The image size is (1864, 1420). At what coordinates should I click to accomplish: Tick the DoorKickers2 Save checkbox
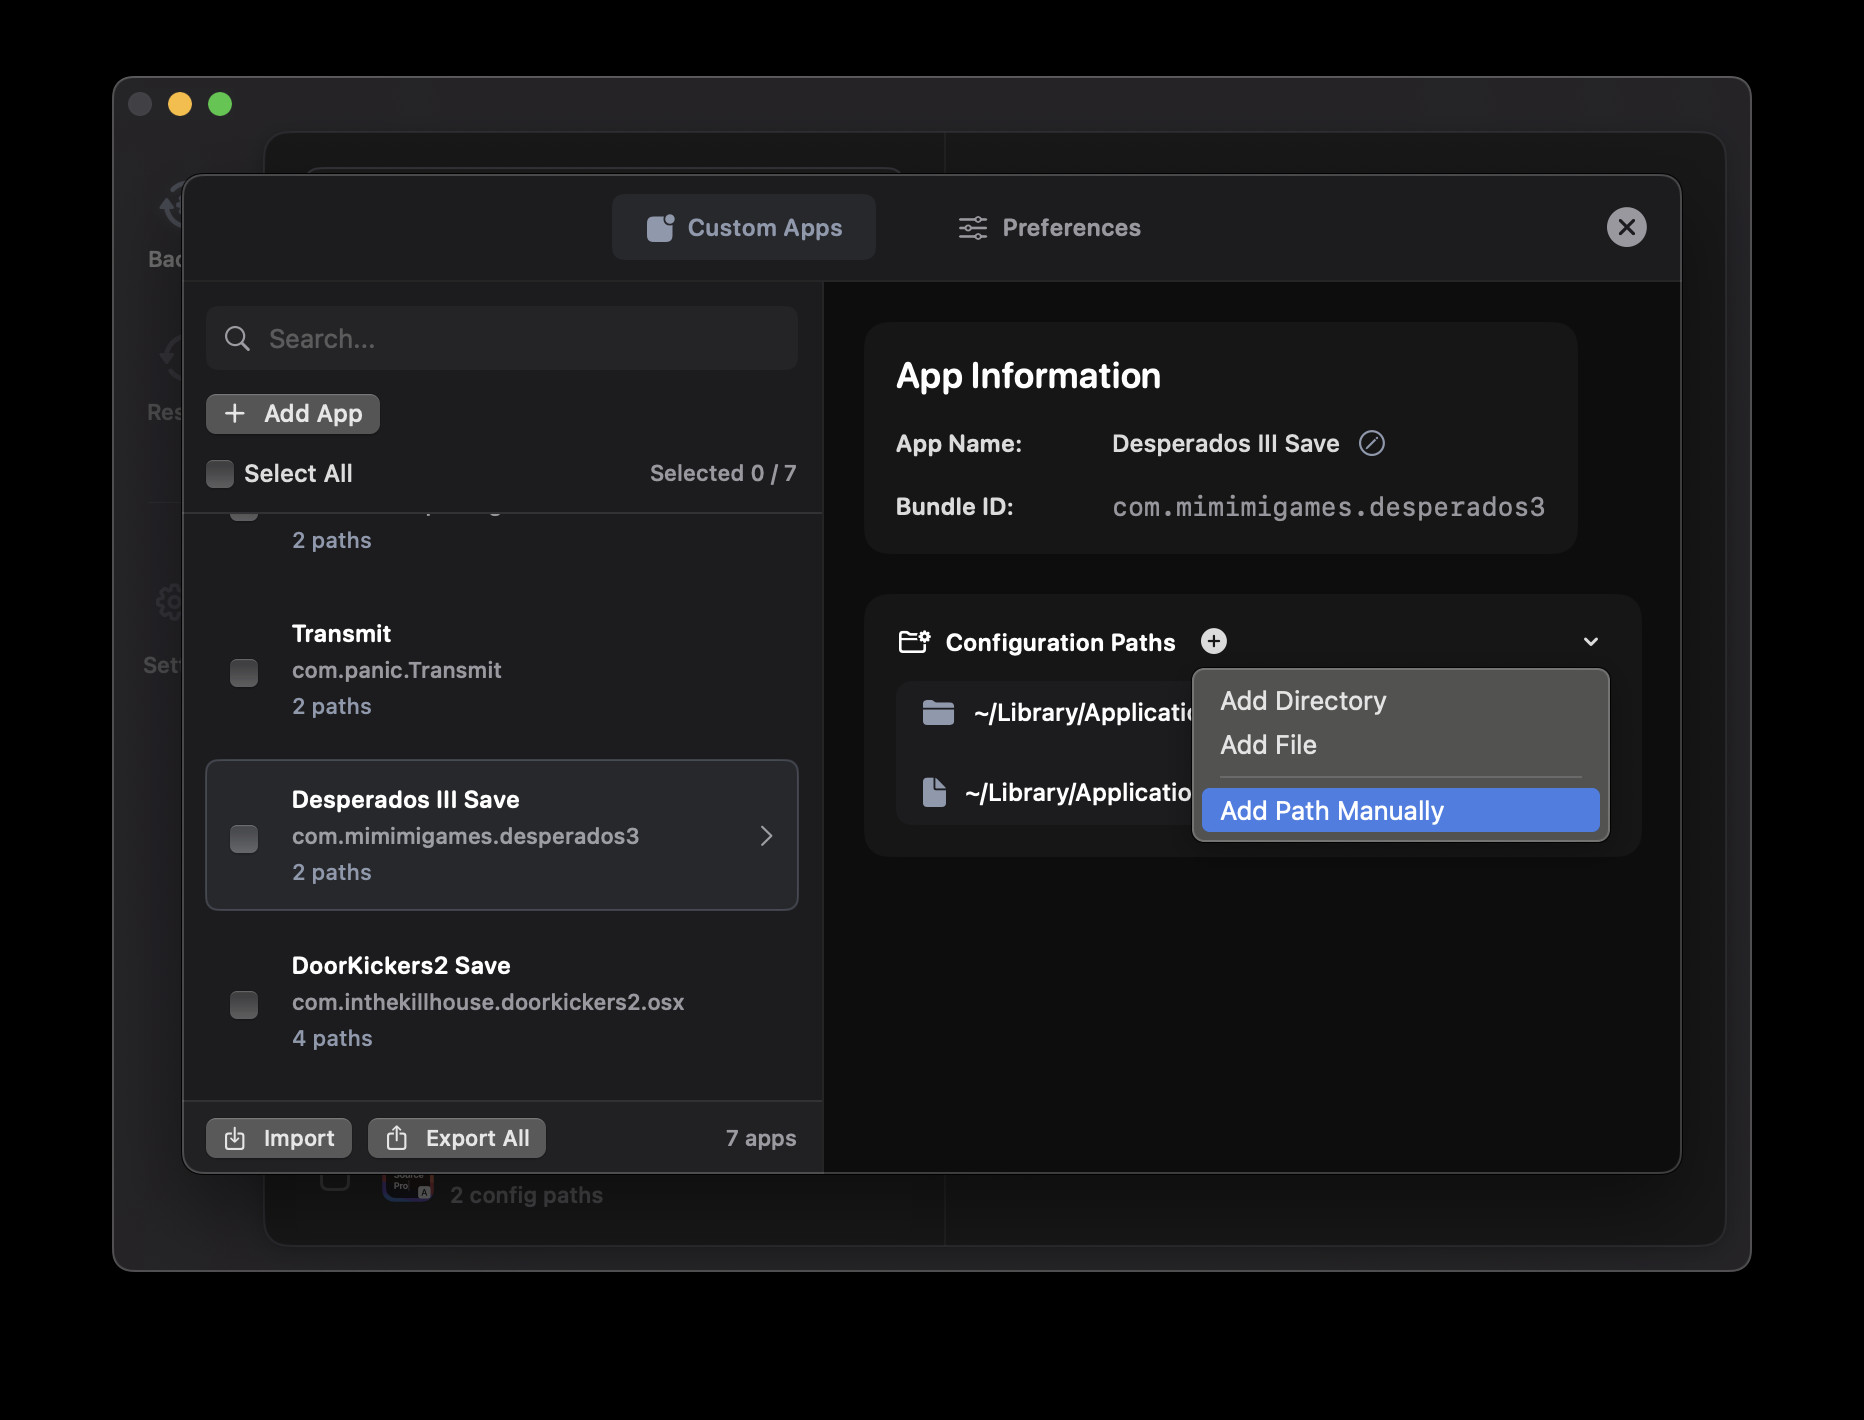tap(244, 1004)
